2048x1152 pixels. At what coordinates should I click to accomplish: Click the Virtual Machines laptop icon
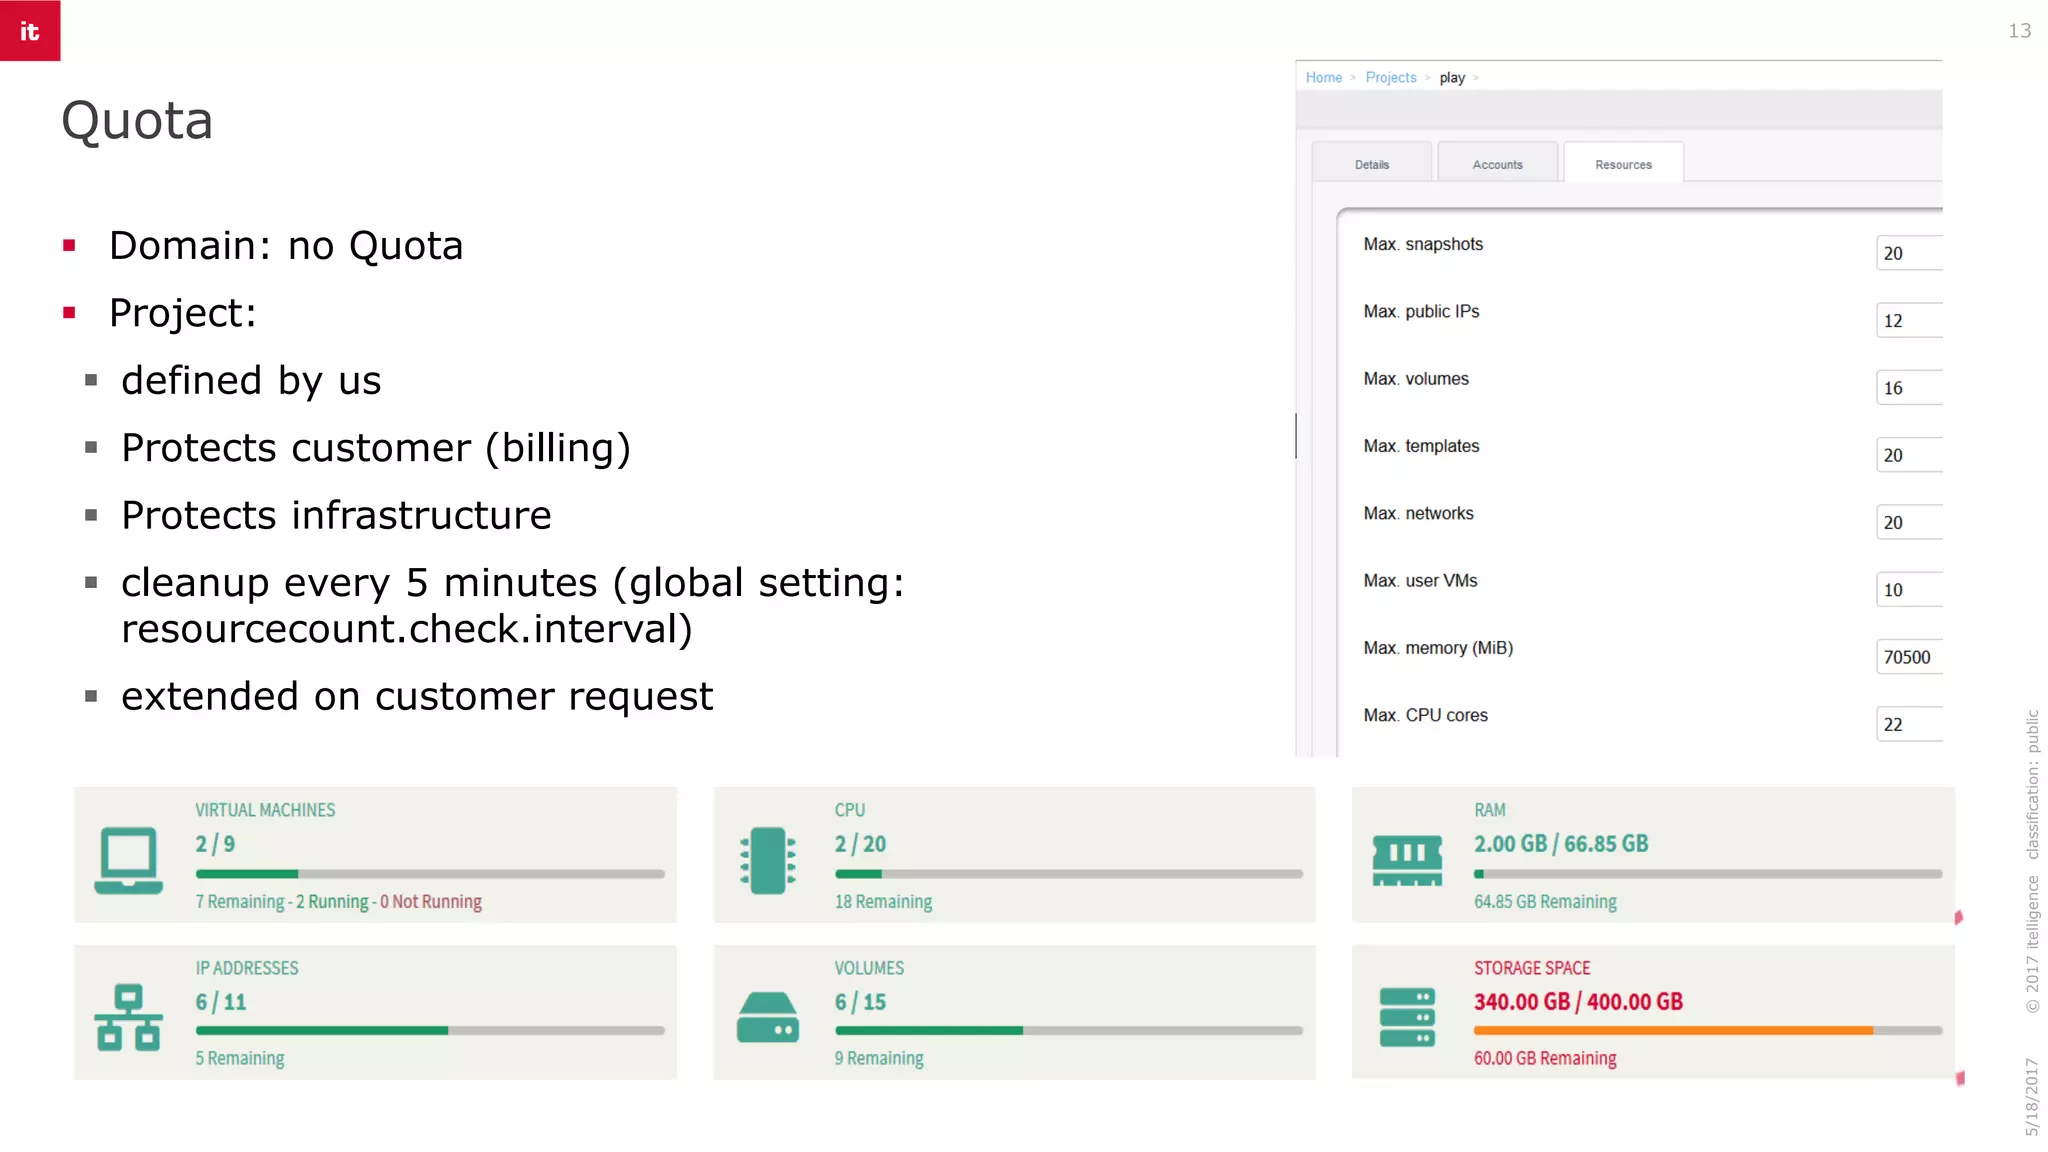(128, 860)
